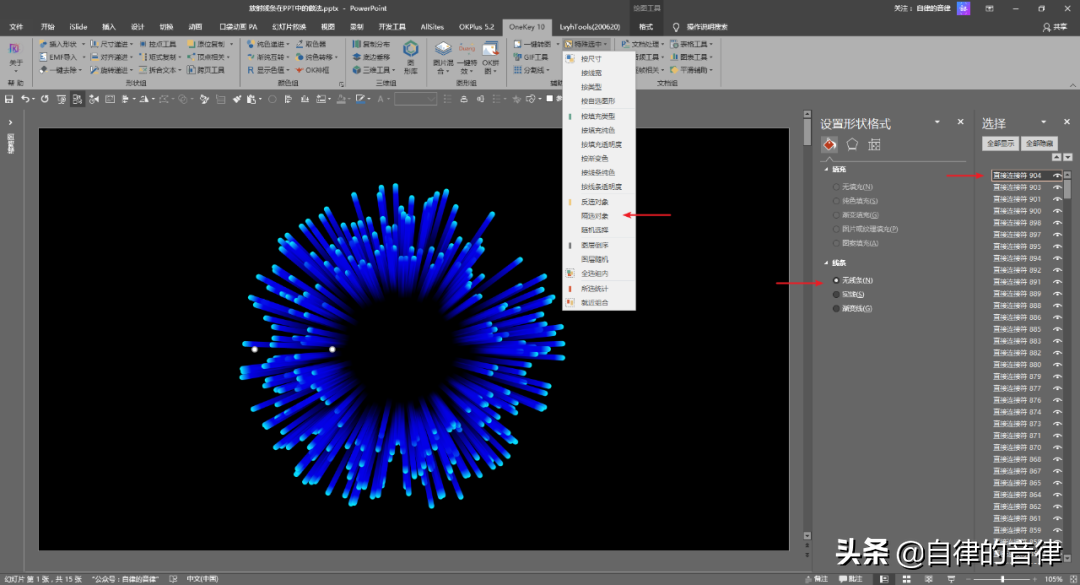
Task: Open Format Shape pane options dropdown arrow
Action: coord(937,122)
